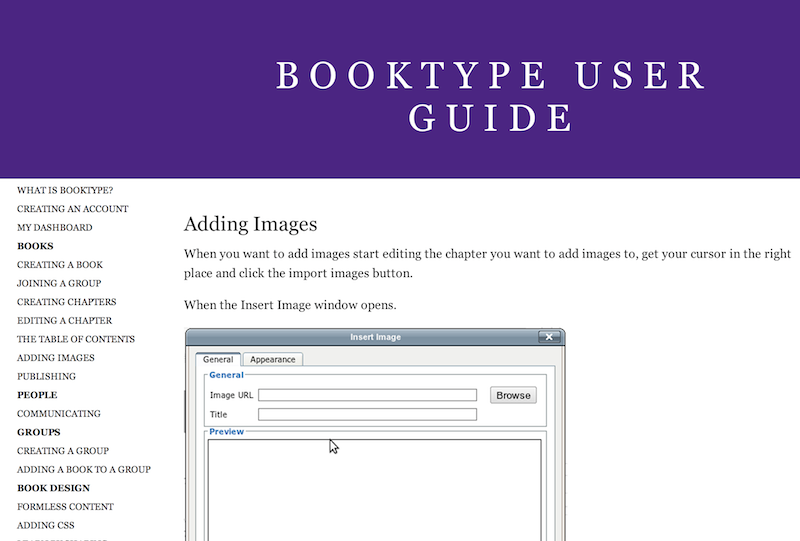Open 'Adding CSS' chapter link
Screen dimensions: 800x541
tap(45, 526)
